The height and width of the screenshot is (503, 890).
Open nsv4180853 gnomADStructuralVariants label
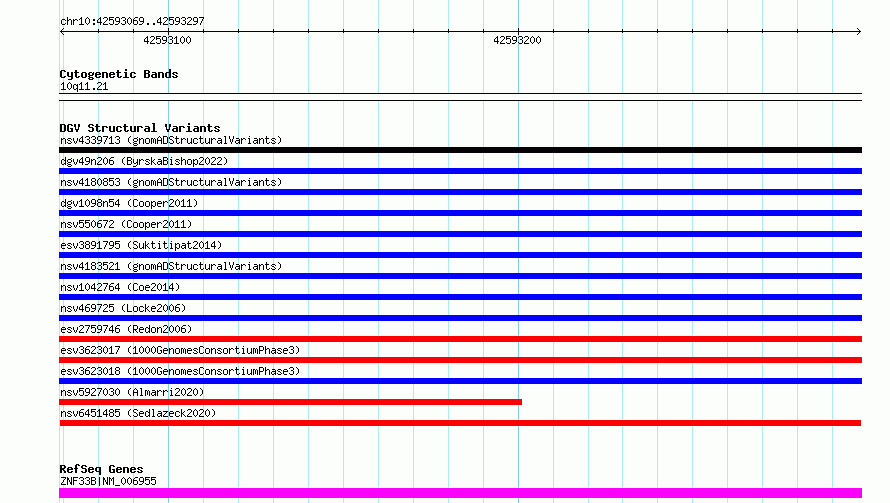pos(171,182)
